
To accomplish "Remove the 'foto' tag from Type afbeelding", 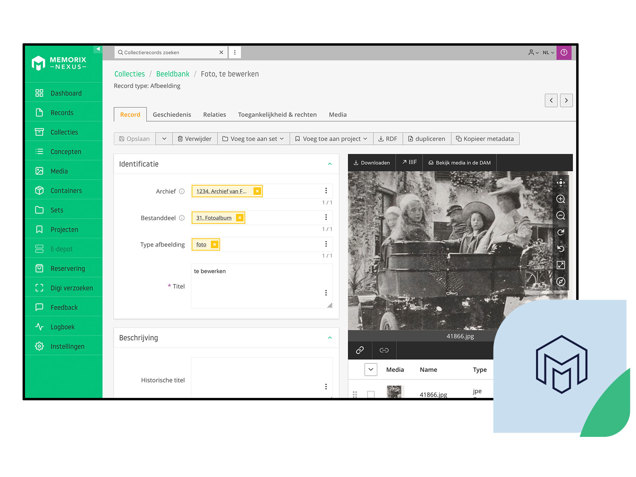I will [214, 244].
